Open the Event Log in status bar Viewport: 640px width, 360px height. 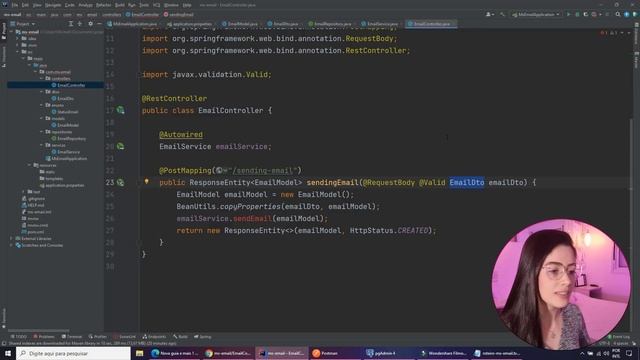tap(618, 337)
